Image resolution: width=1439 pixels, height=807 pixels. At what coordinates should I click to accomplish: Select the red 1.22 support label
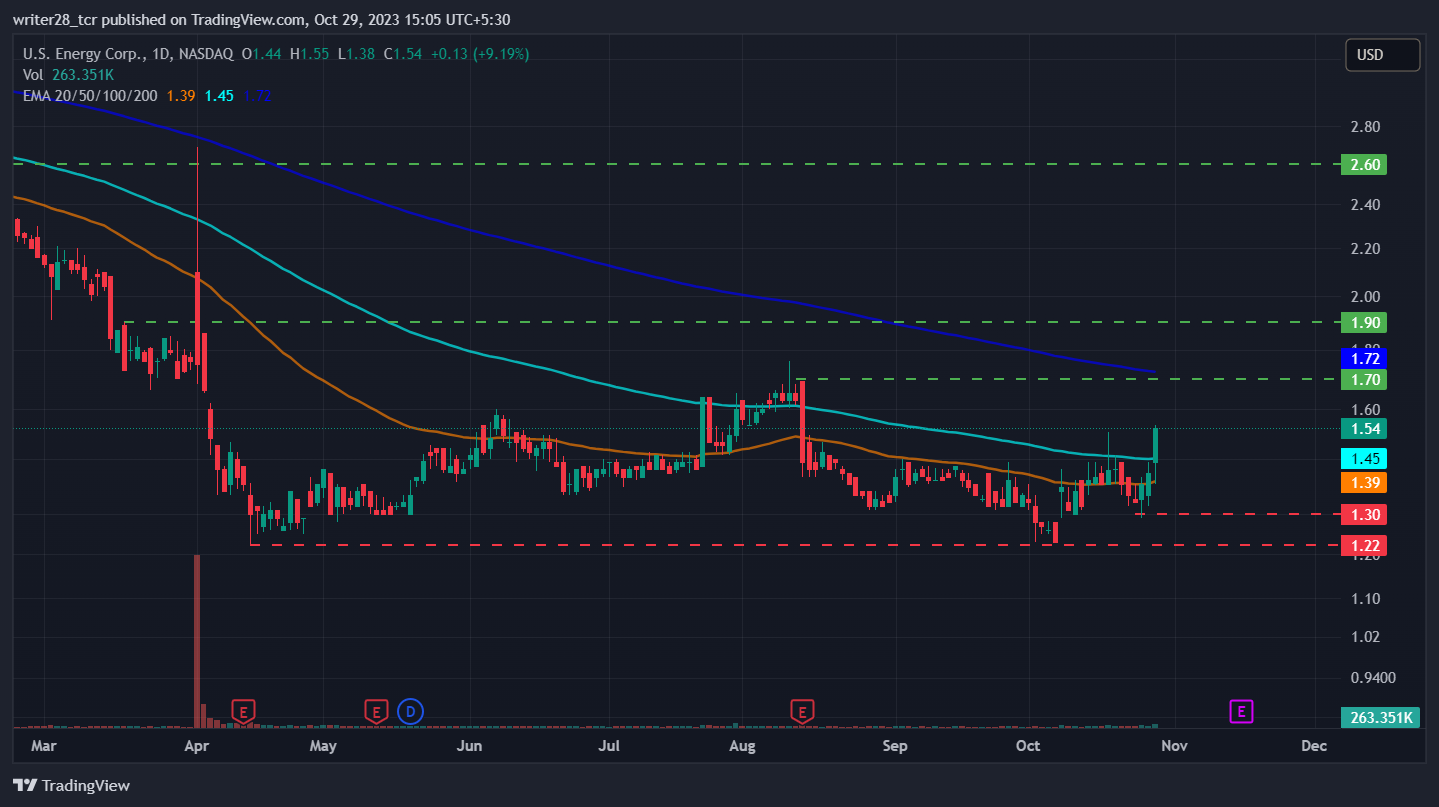coord(1363,546)
